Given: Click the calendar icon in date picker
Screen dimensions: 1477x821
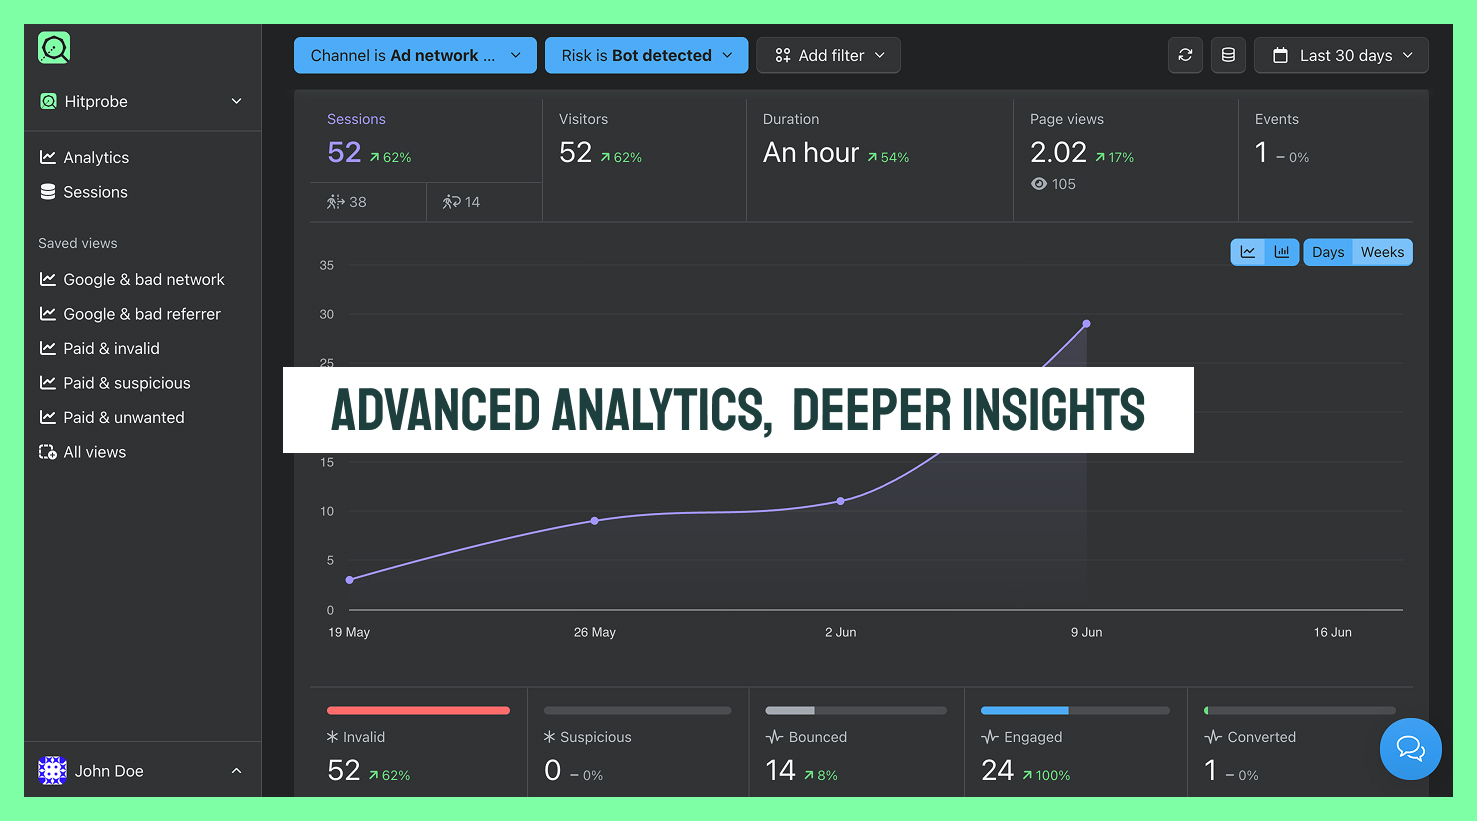Looking at the screenshot, I should [x=1280, y=56].
